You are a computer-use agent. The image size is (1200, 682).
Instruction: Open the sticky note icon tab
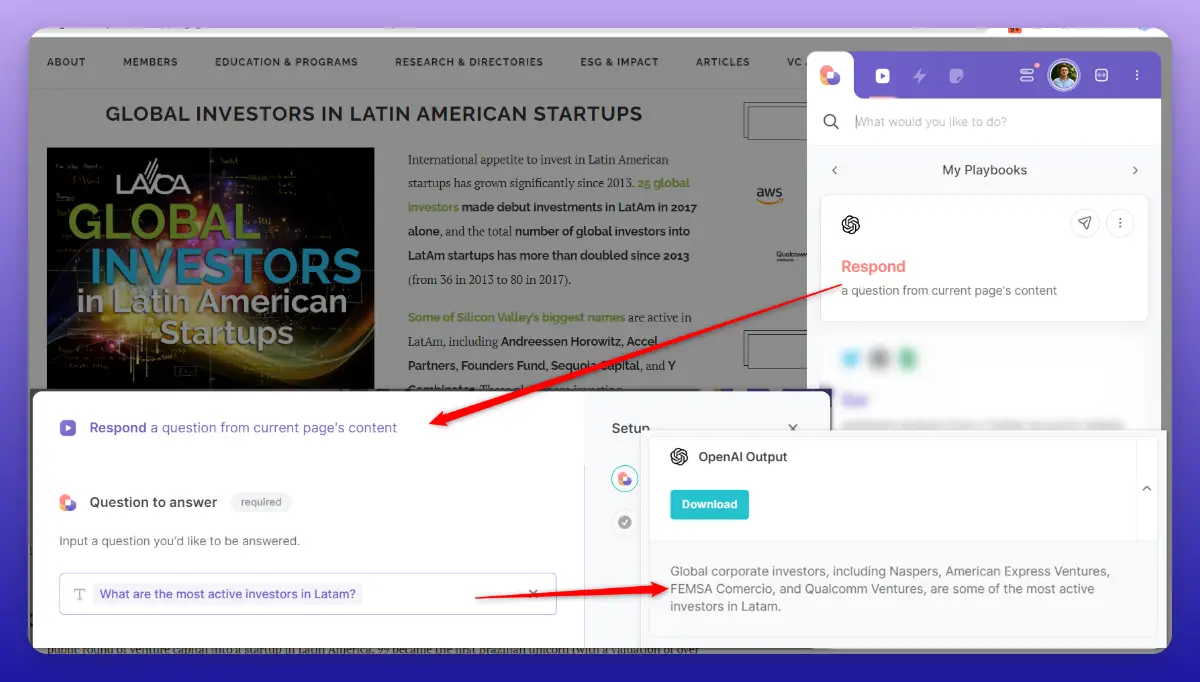click(x=956, y=75)
